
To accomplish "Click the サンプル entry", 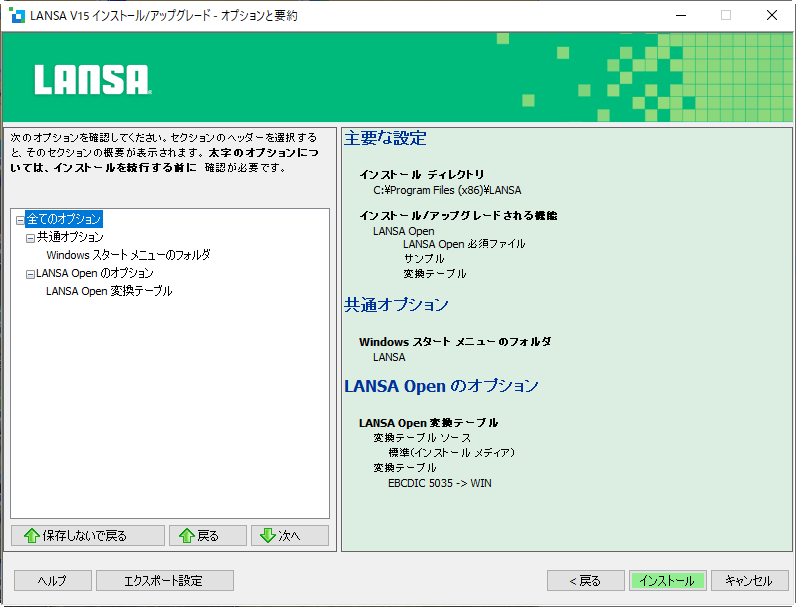I will (424, 259).
